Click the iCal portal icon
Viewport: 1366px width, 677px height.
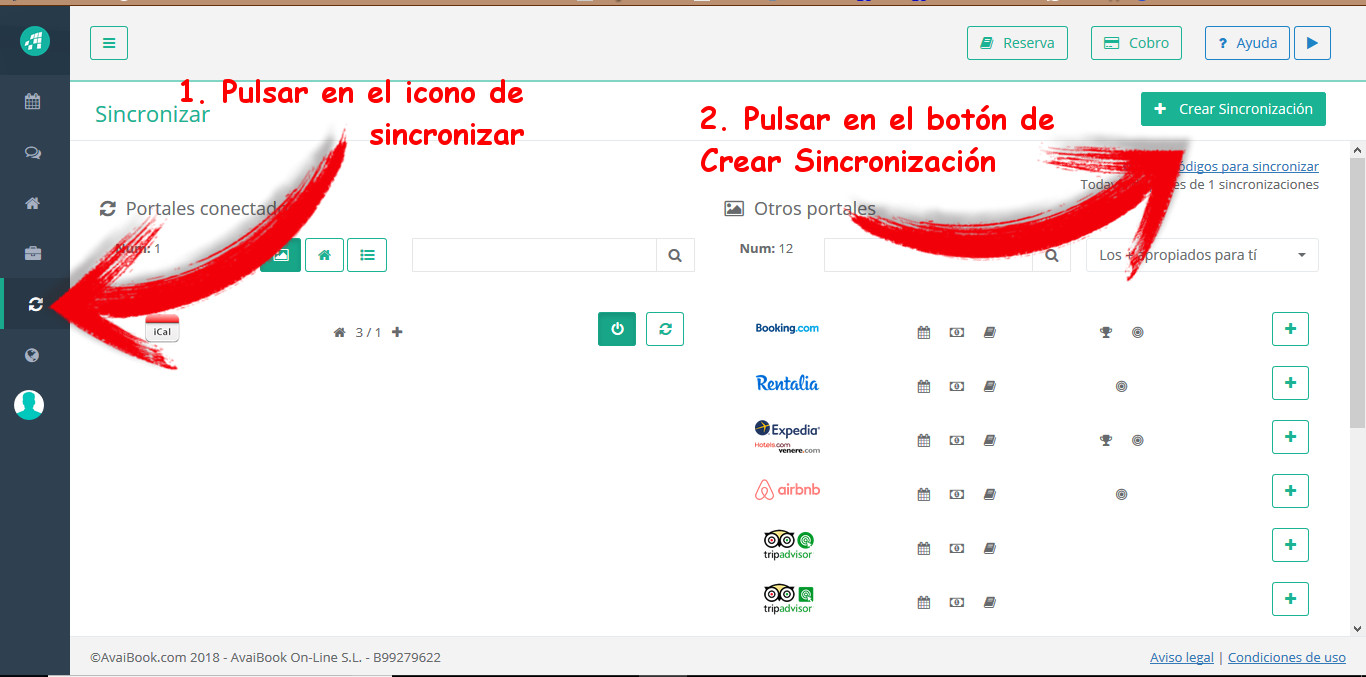tap(162, 328)
